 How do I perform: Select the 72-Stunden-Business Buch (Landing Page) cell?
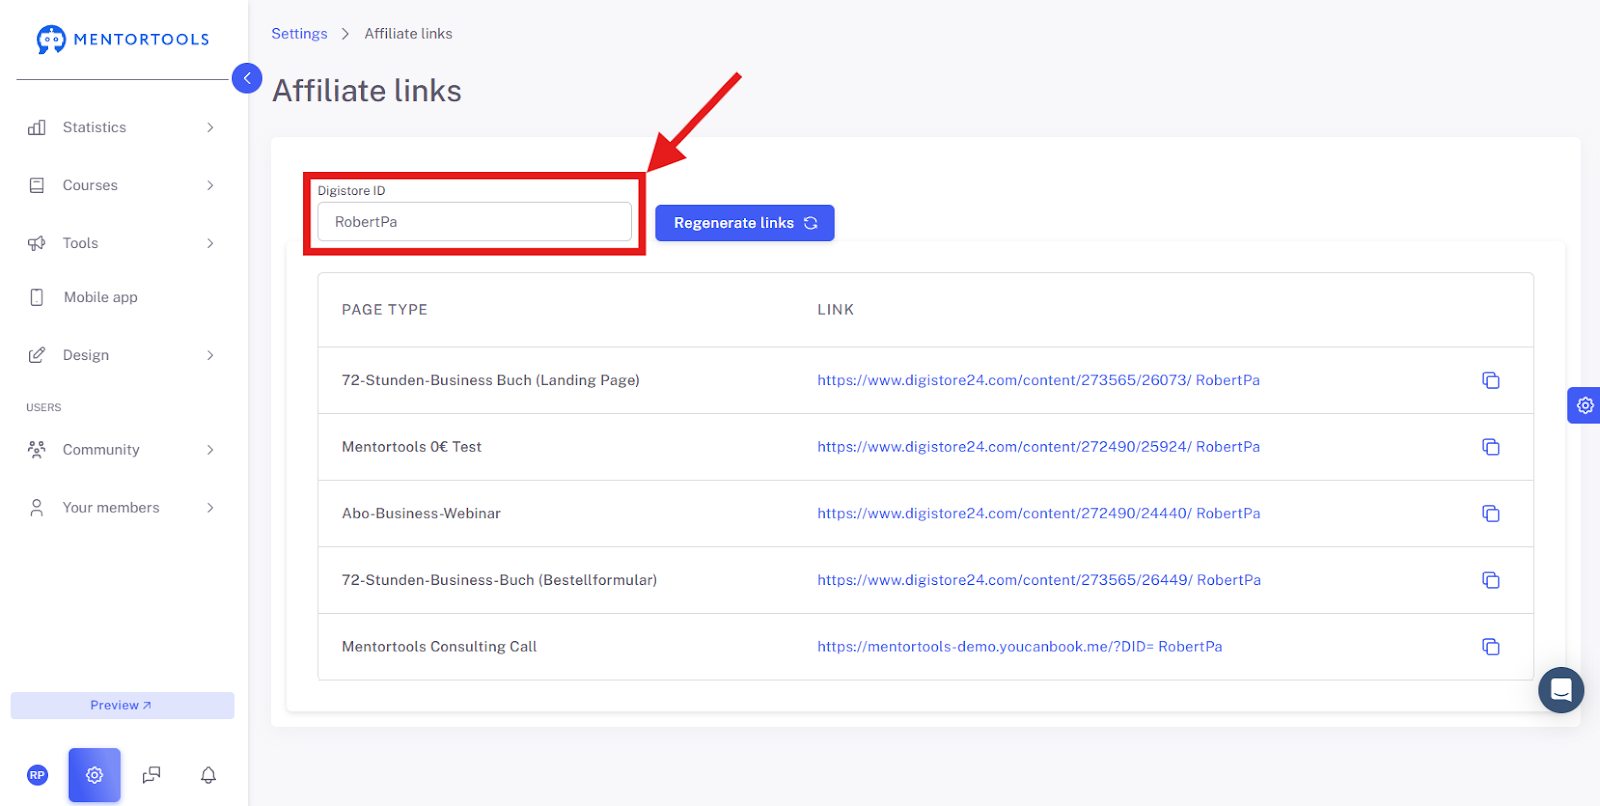[490, 380]
